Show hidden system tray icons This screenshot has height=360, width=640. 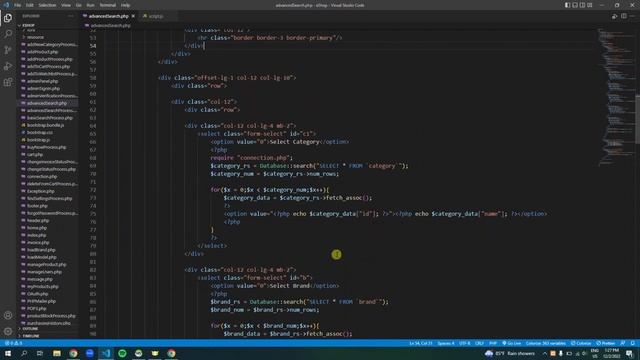point(544,353)
